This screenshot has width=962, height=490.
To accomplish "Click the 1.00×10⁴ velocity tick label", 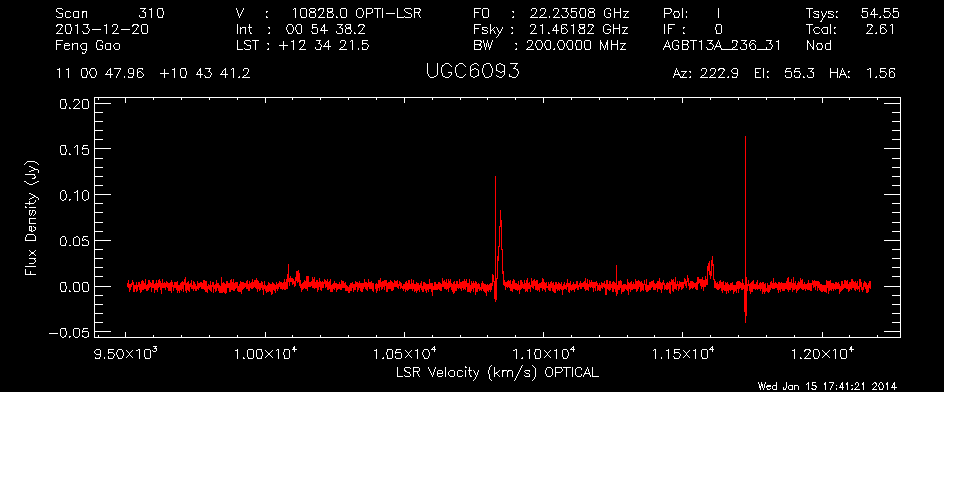I will click(x=265, y=354).
